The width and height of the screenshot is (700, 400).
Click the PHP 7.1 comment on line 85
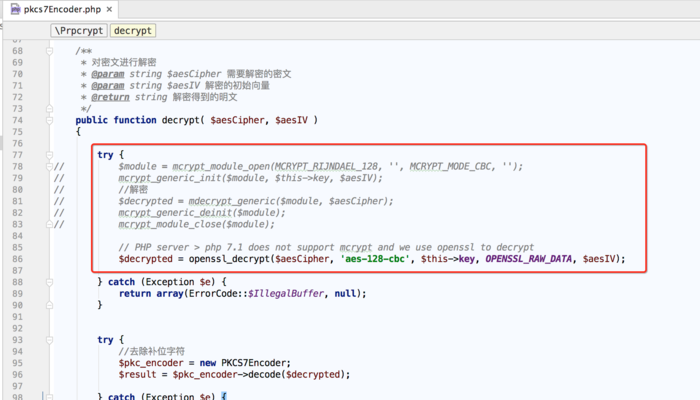tap(326, 247)
